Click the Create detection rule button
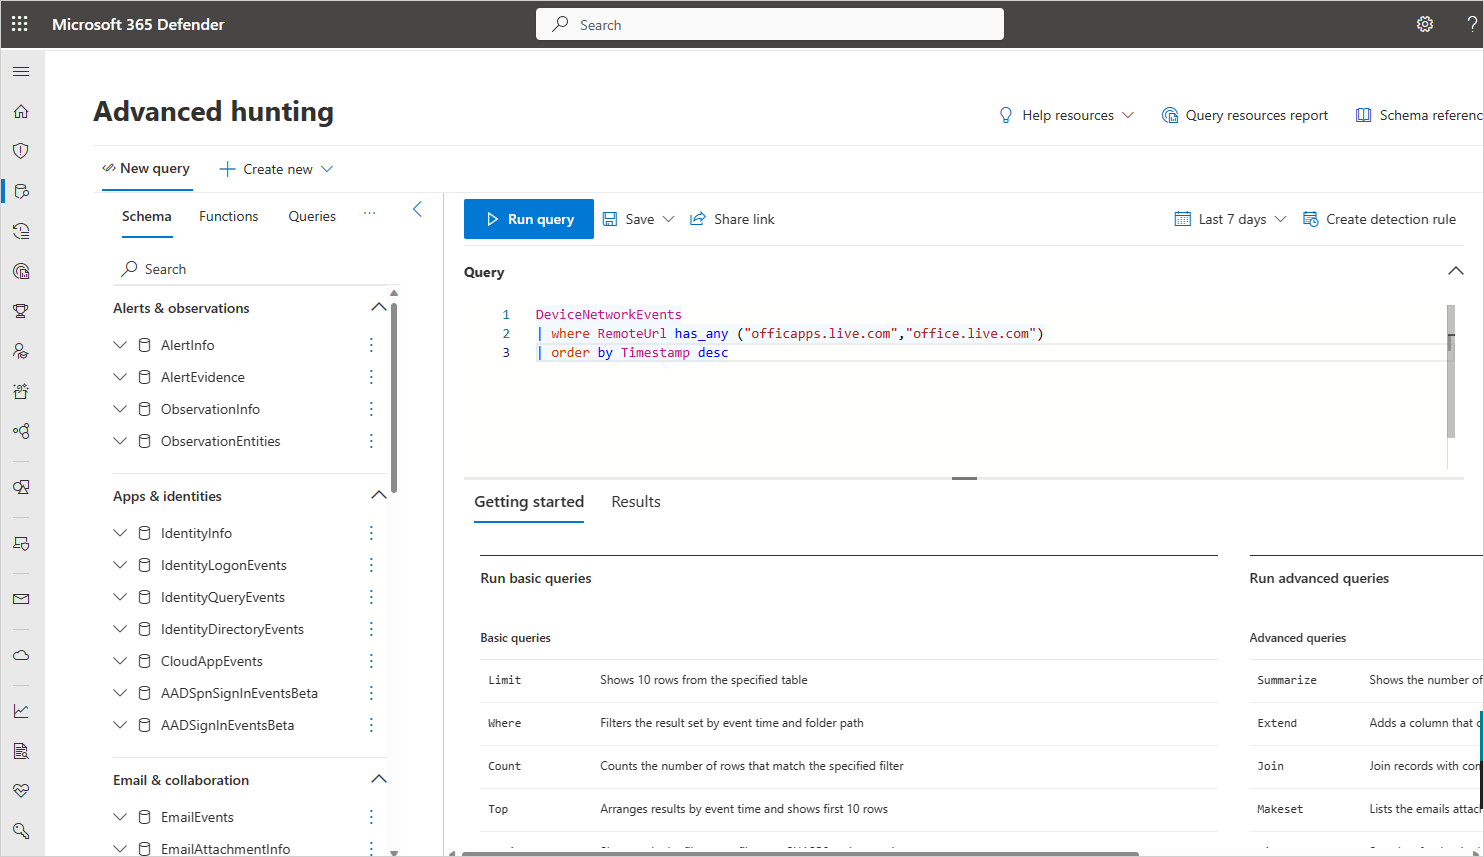 [x=1379, y=218]
